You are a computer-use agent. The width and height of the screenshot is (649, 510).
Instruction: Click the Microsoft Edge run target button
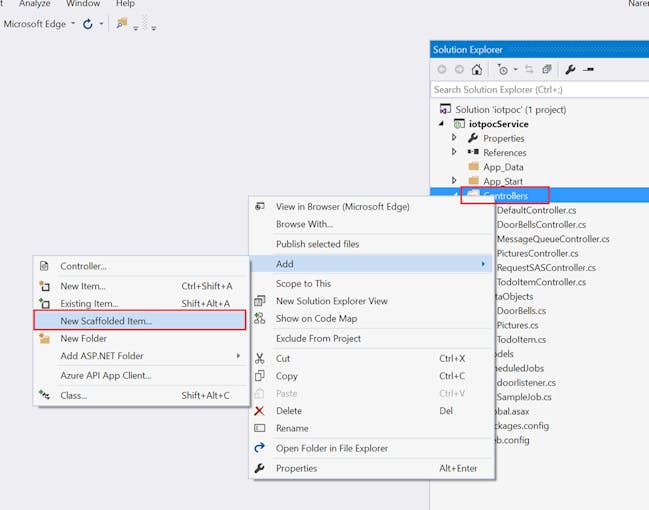(x=35, y=24)
